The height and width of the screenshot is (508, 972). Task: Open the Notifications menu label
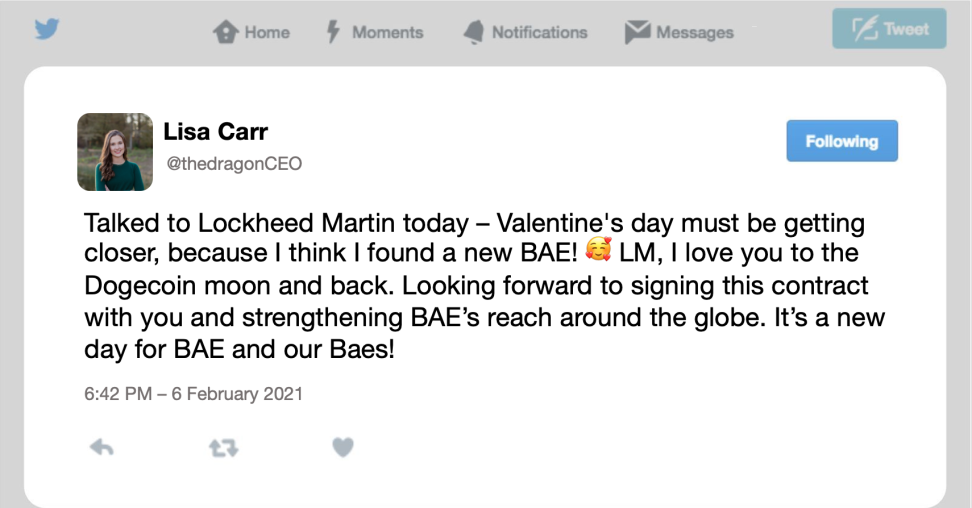point(539,32)
